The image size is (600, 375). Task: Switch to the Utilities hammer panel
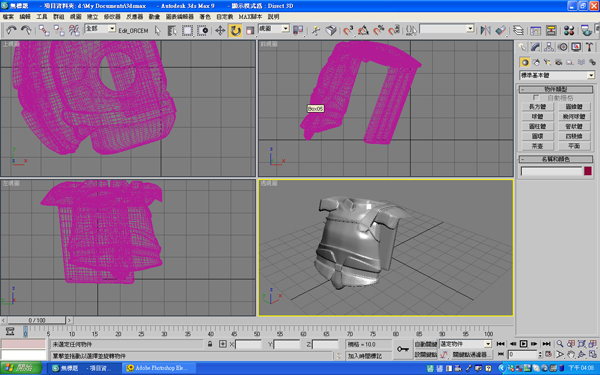589,47
